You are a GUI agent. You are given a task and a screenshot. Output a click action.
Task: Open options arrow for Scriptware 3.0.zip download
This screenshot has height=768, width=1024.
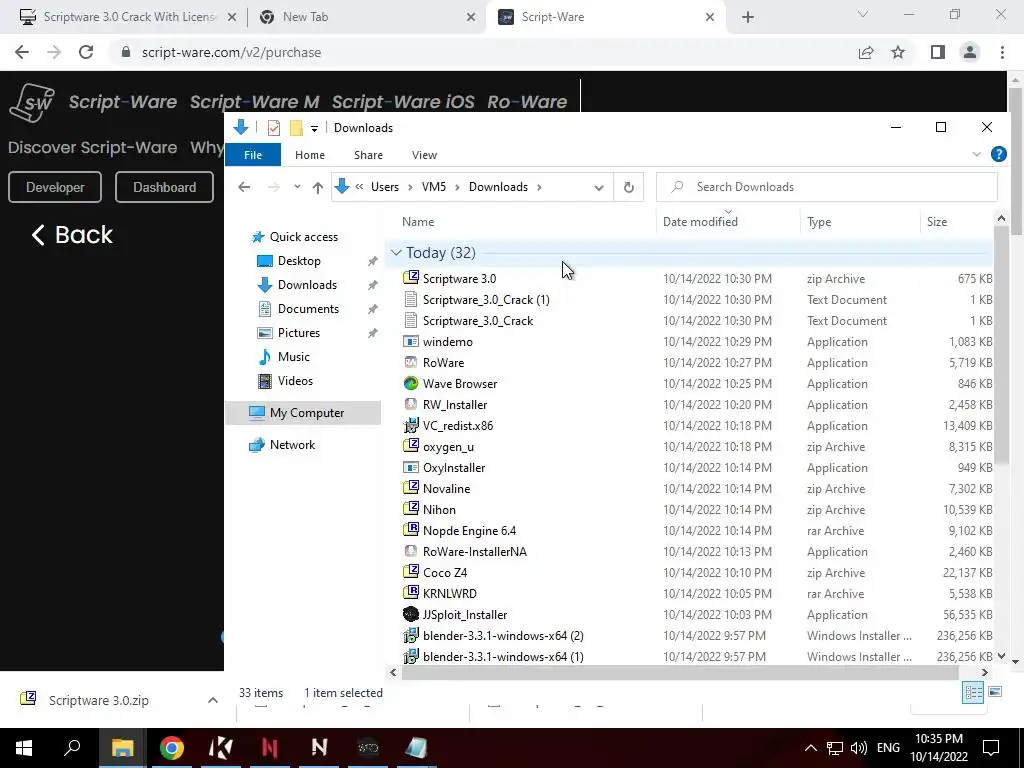[212, 700]
